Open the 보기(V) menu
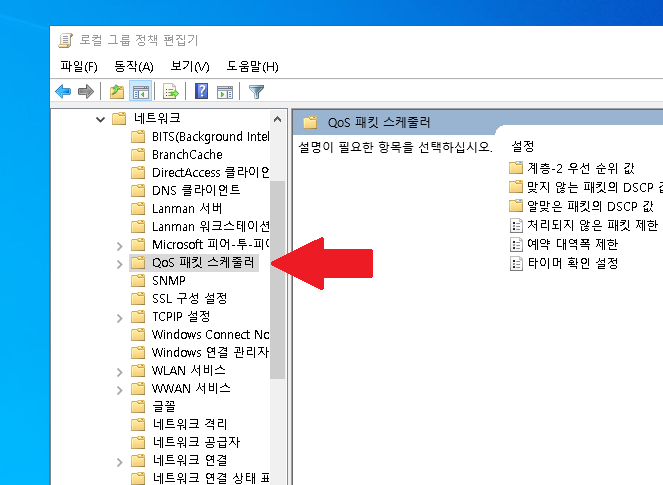 click(x=190, y=66)
